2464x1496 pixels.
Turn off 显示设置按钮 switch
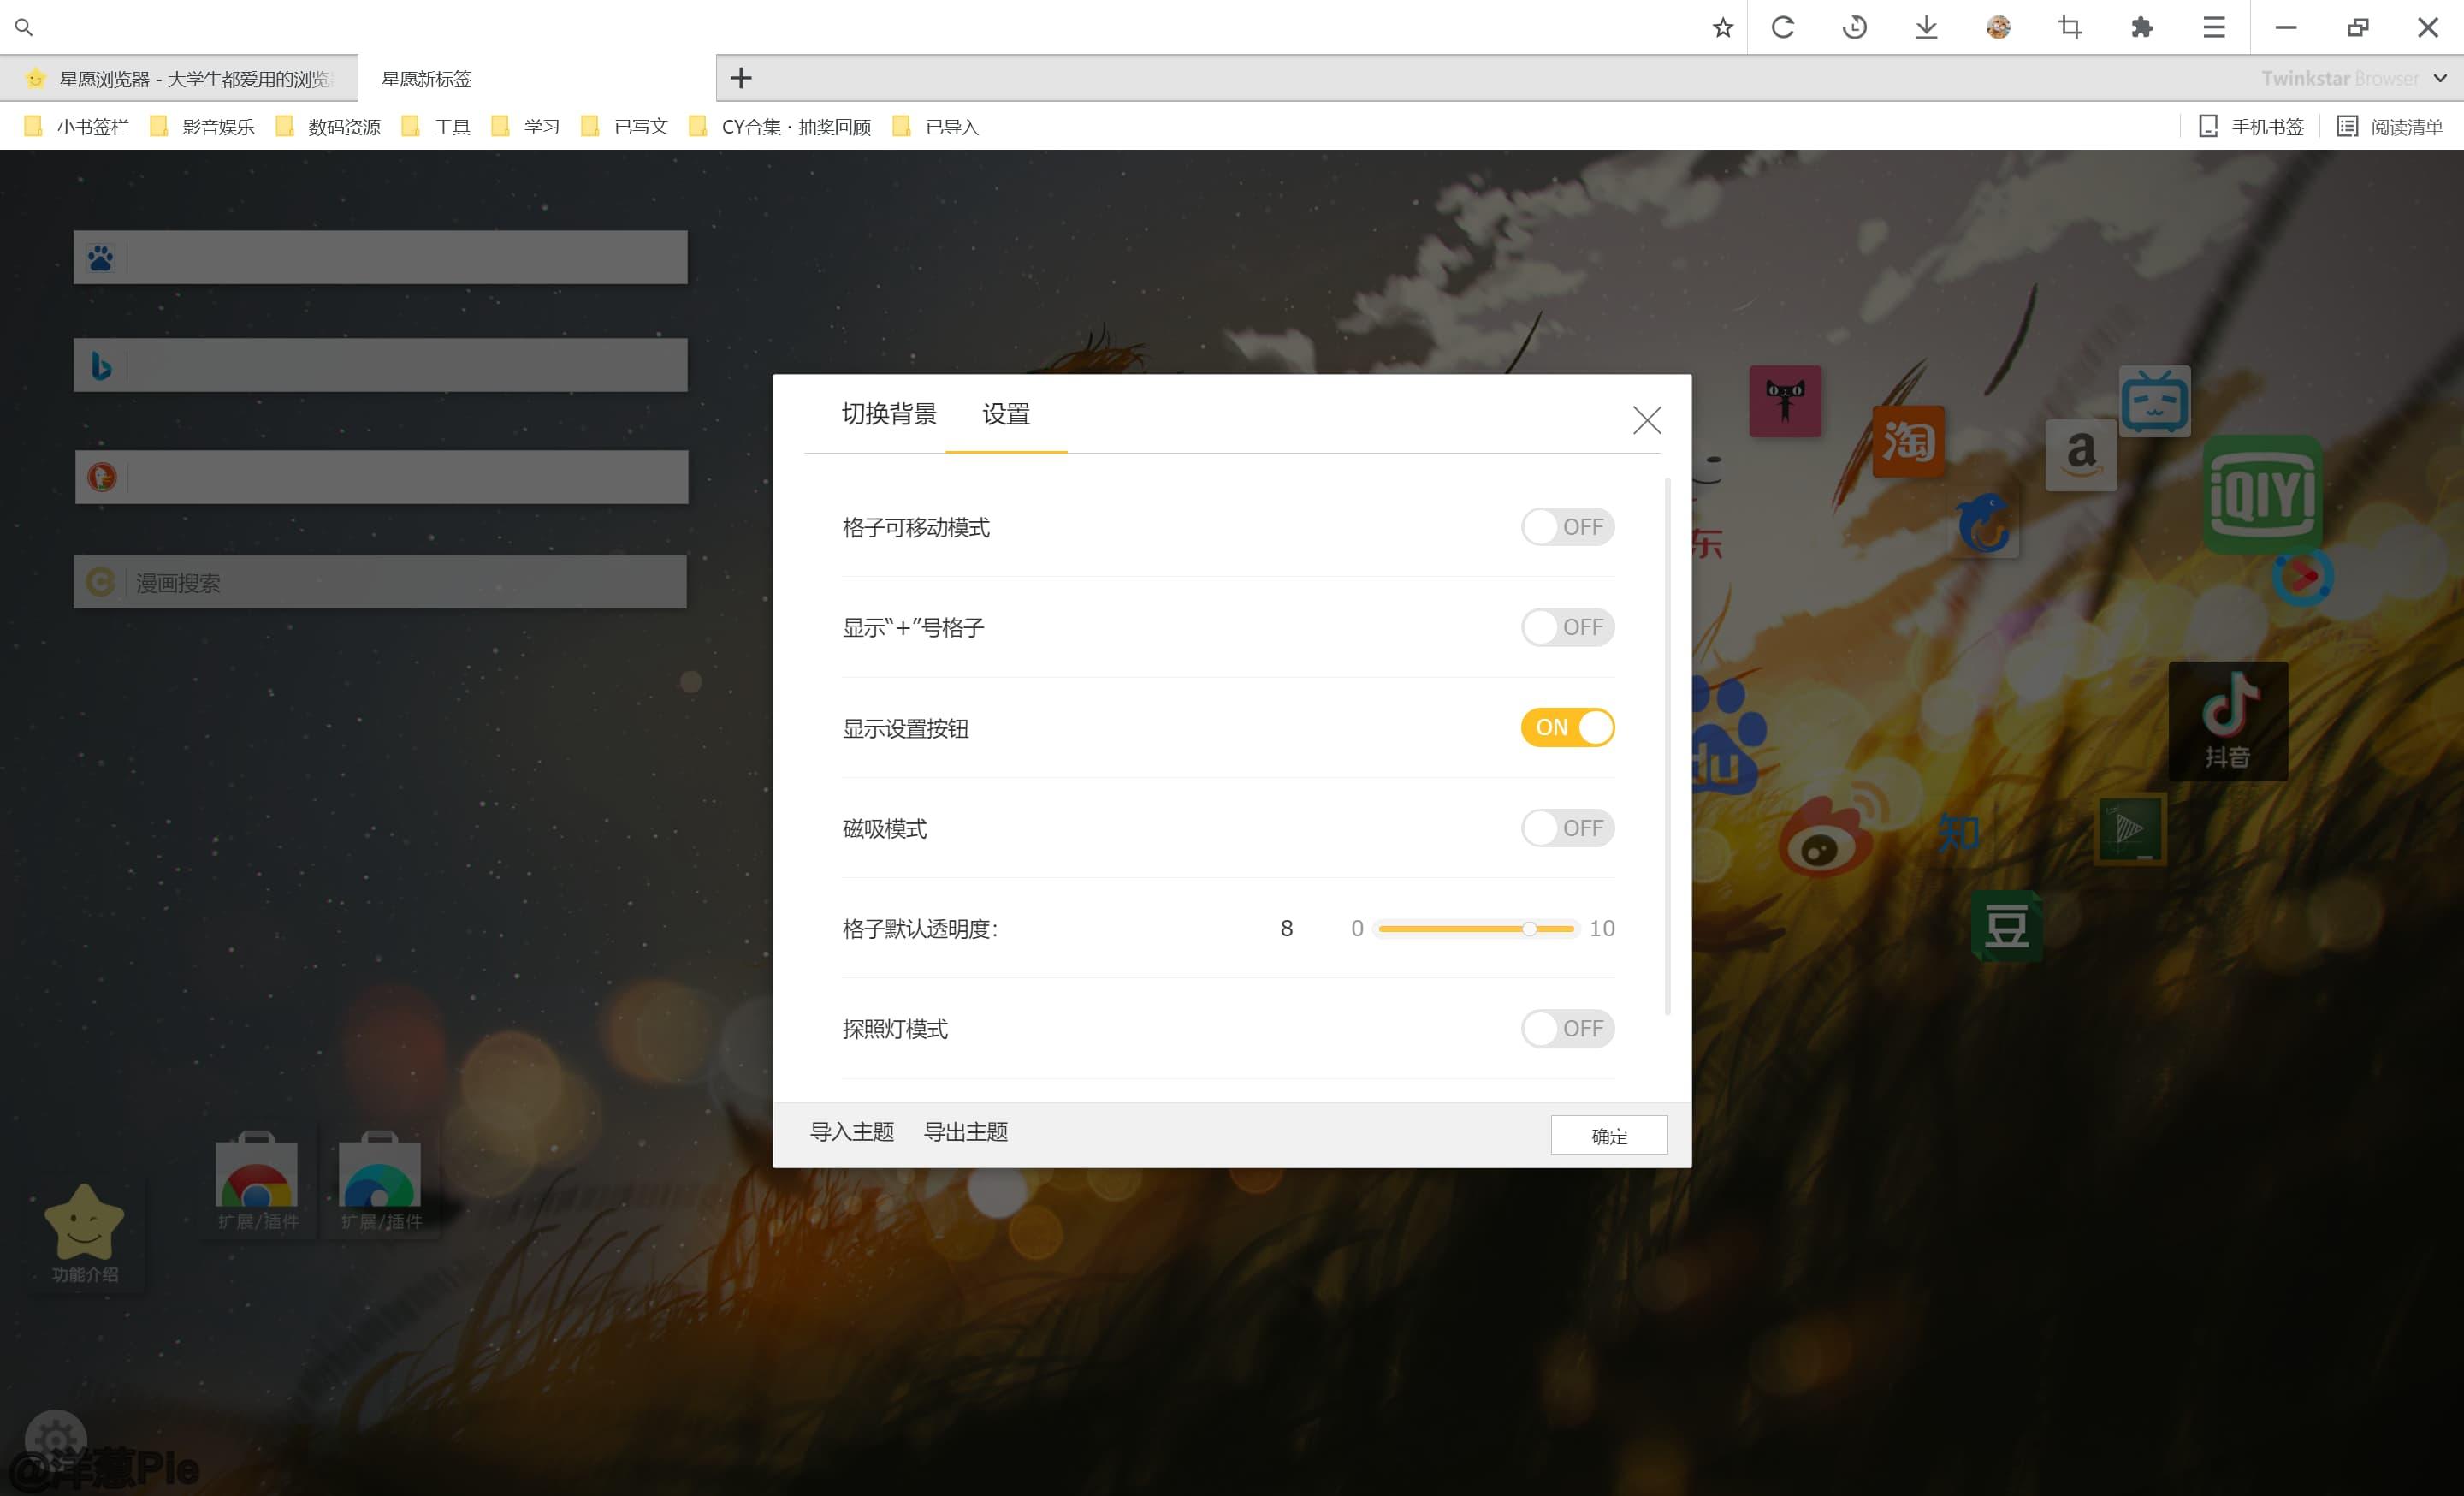(1567, 728)
